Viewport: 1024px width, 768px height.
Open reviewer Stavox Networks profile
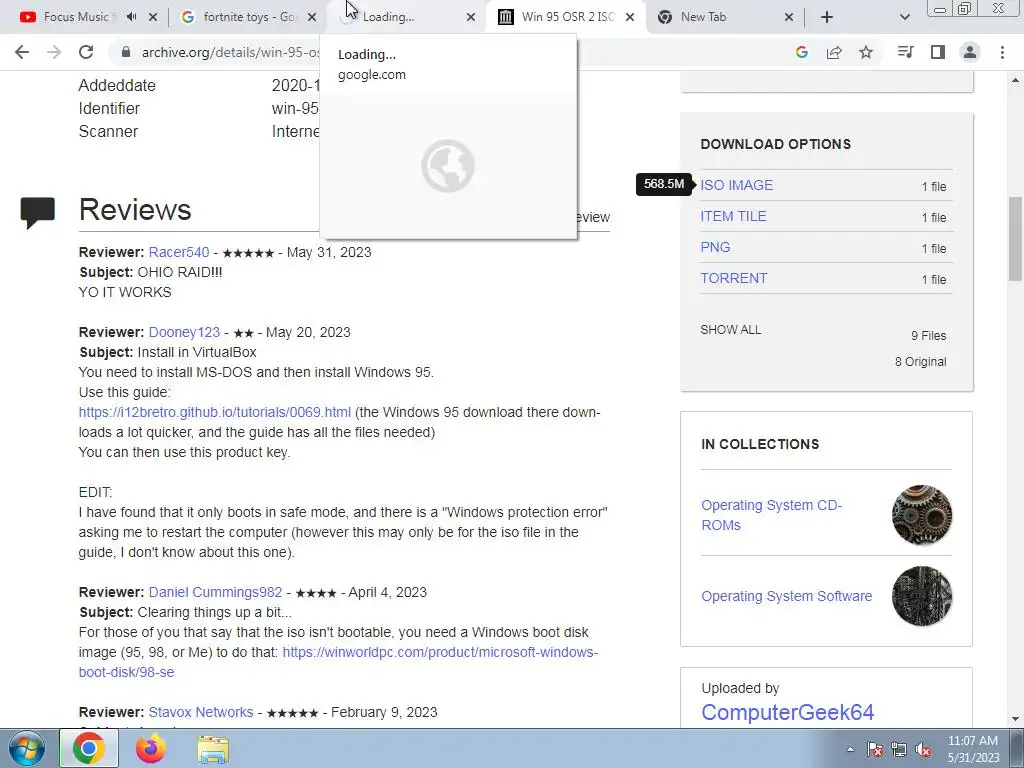[x=200, y=712]
